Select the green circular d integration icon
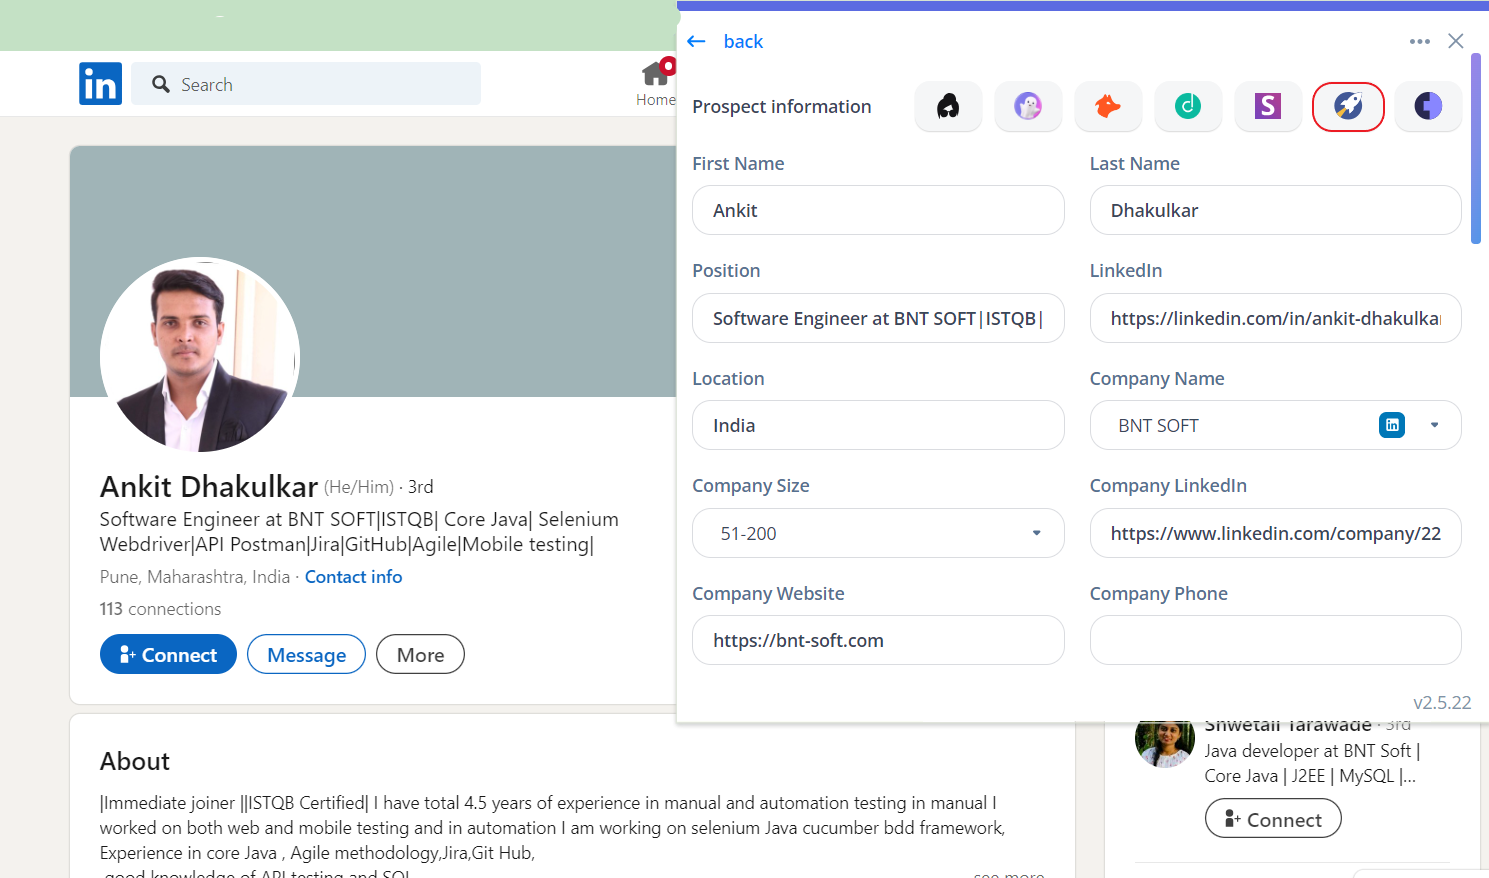The height and width of the screenshot is (878, 1489). (x=1188, y=106)
